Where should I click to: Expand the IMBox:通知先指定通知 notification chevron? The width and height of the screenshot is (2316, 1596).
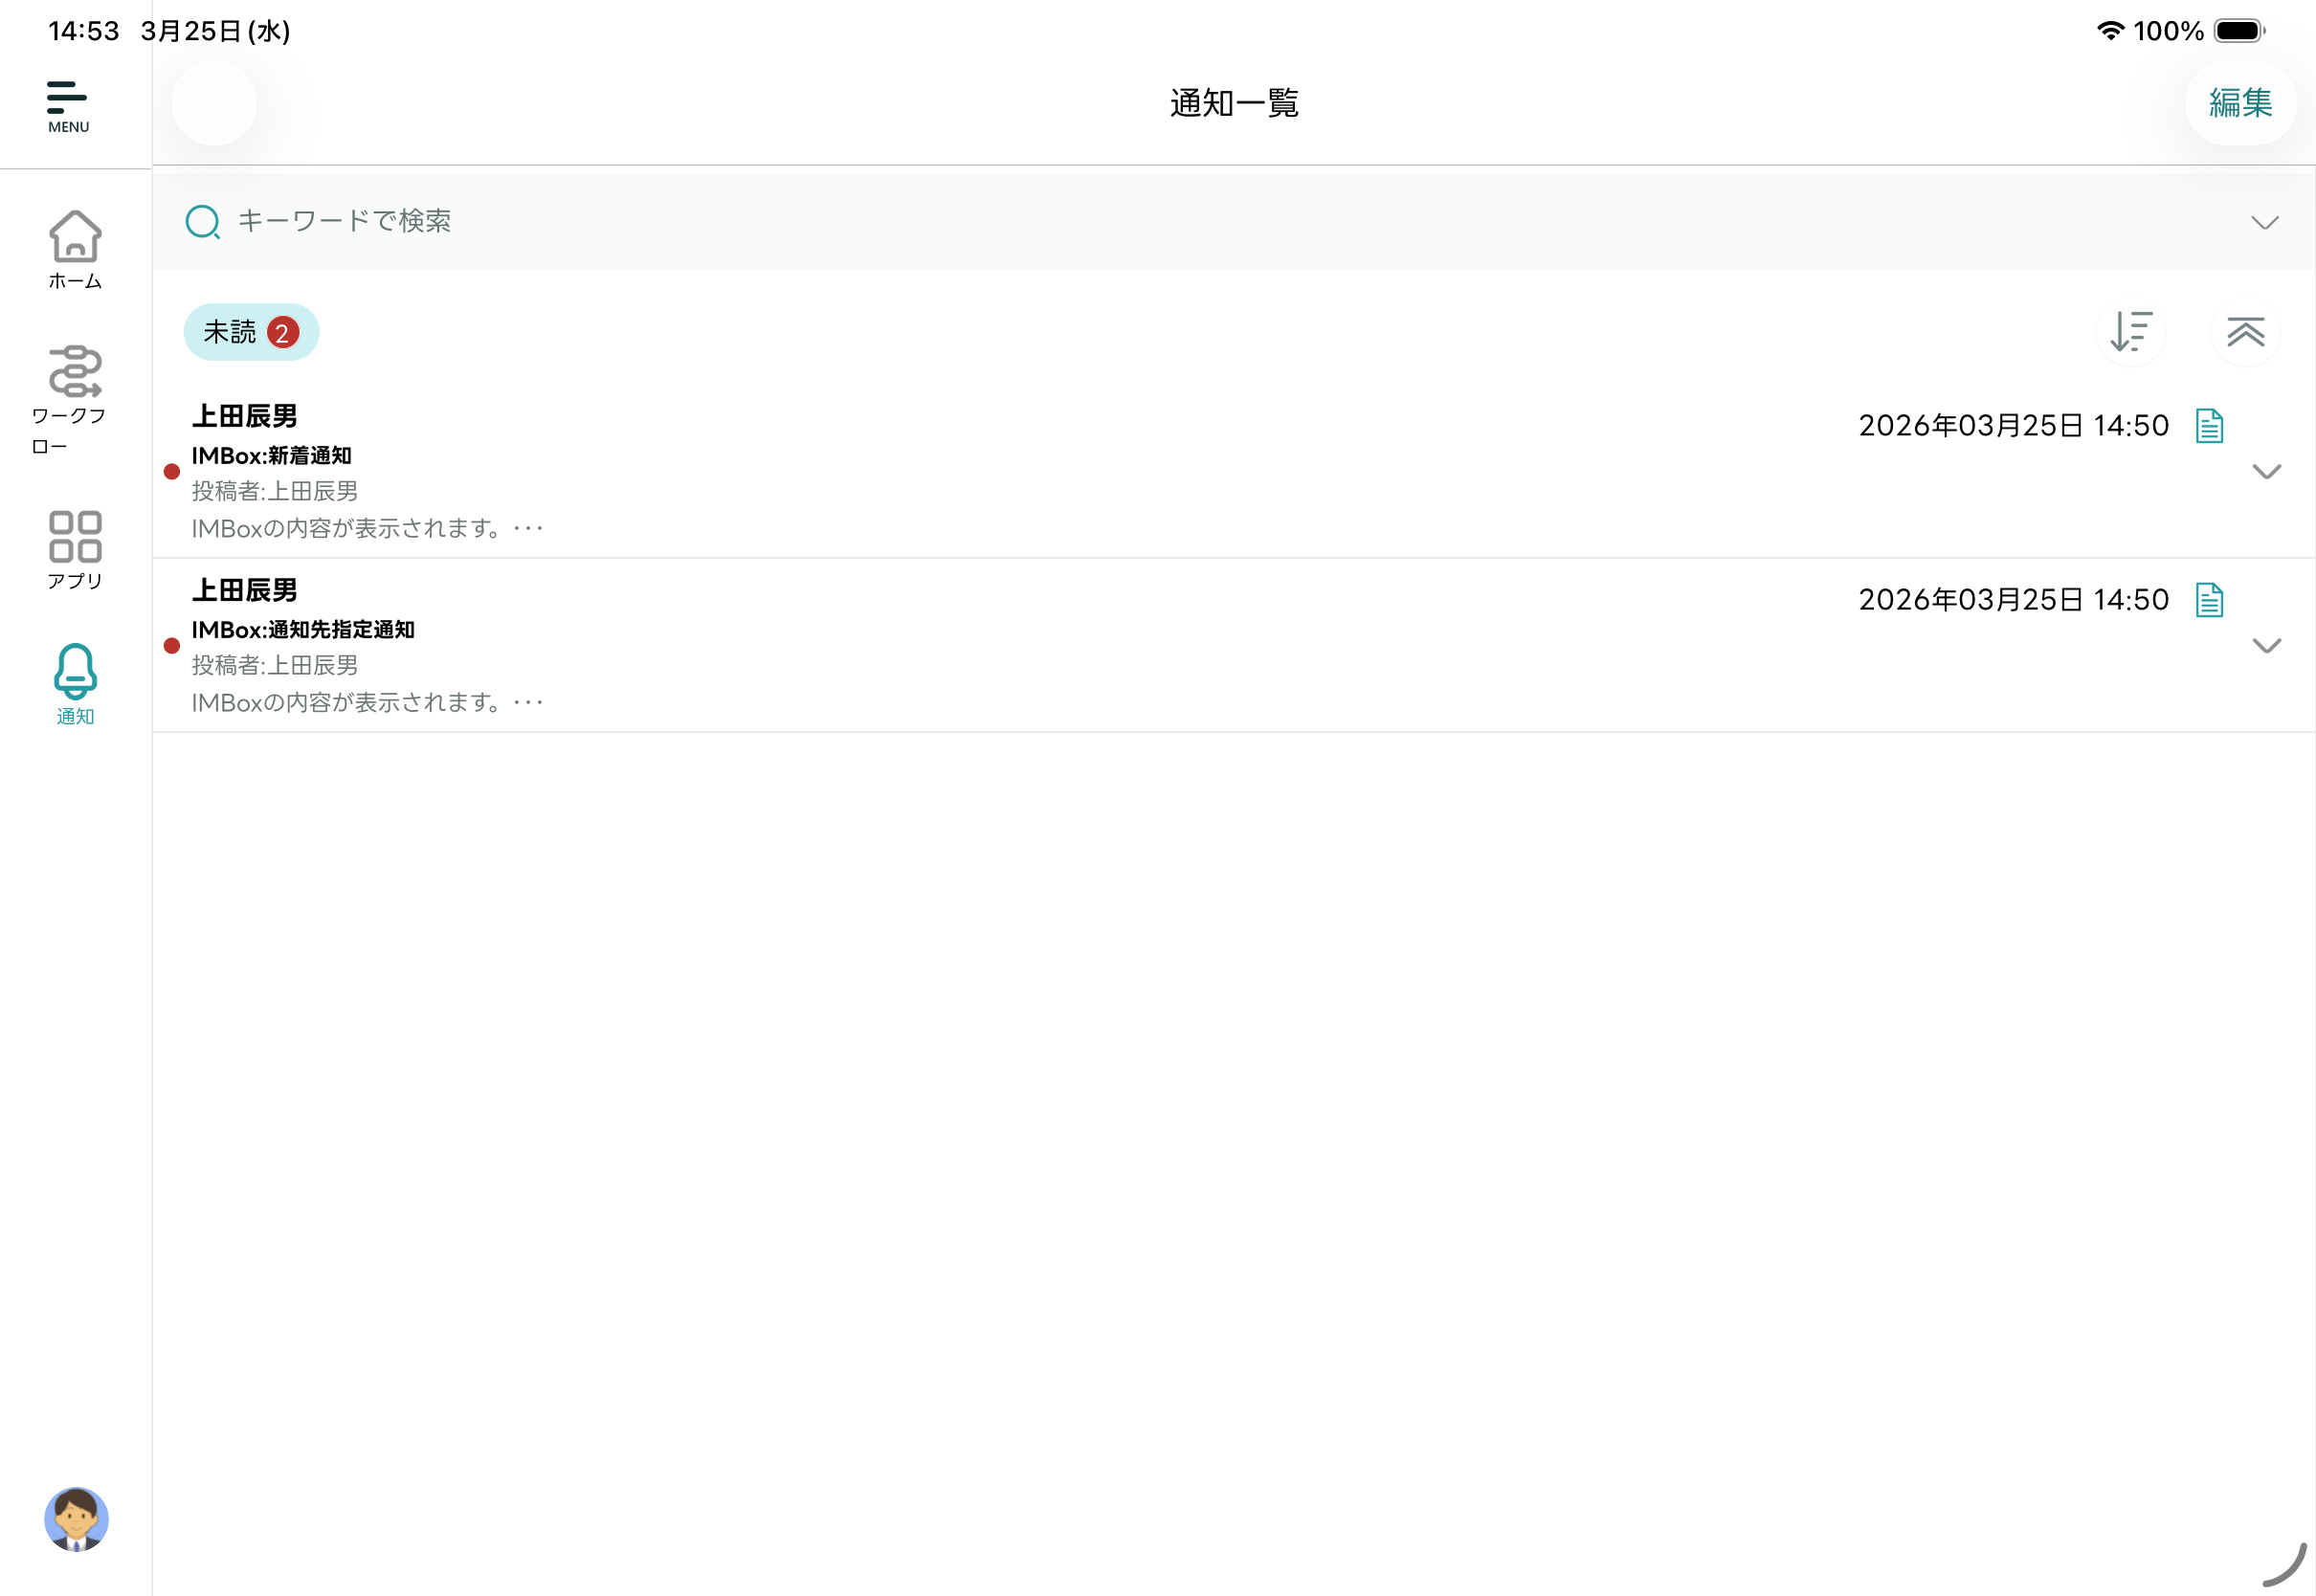(2266, 646)
